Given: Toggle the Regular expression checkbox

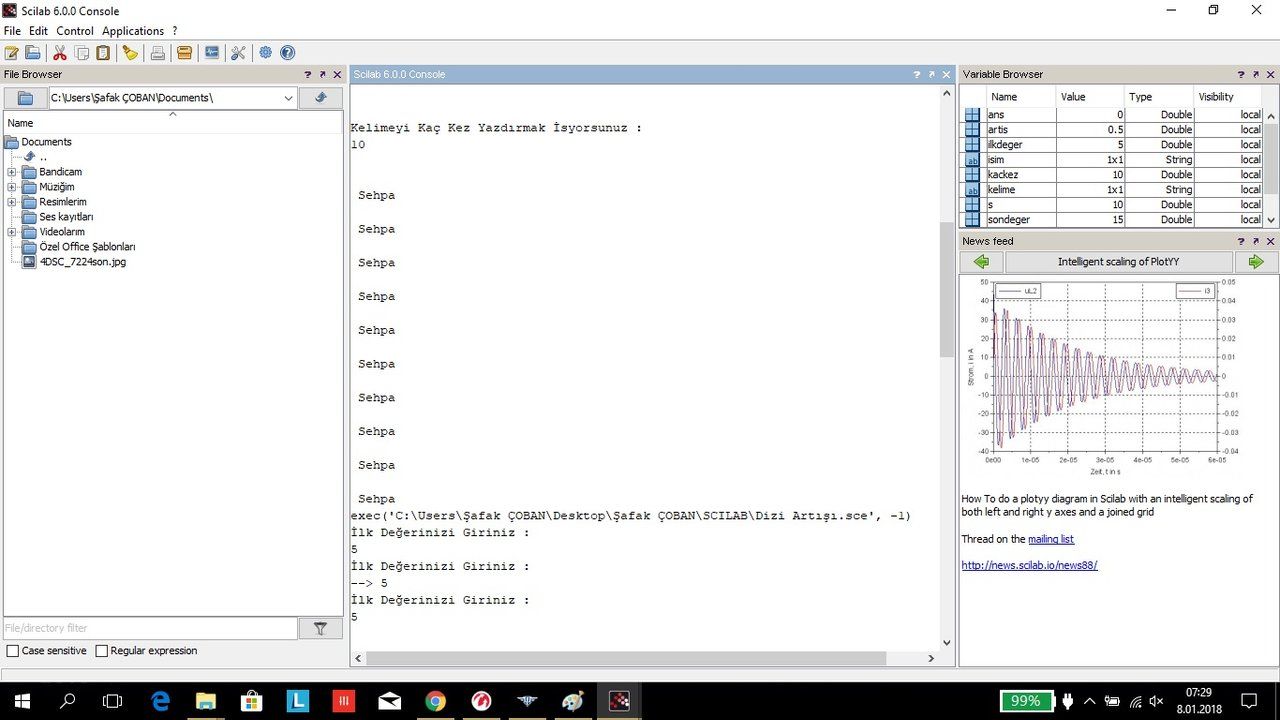Looking at the screenshot, I should pyautogui.click(x=101, y=651).
